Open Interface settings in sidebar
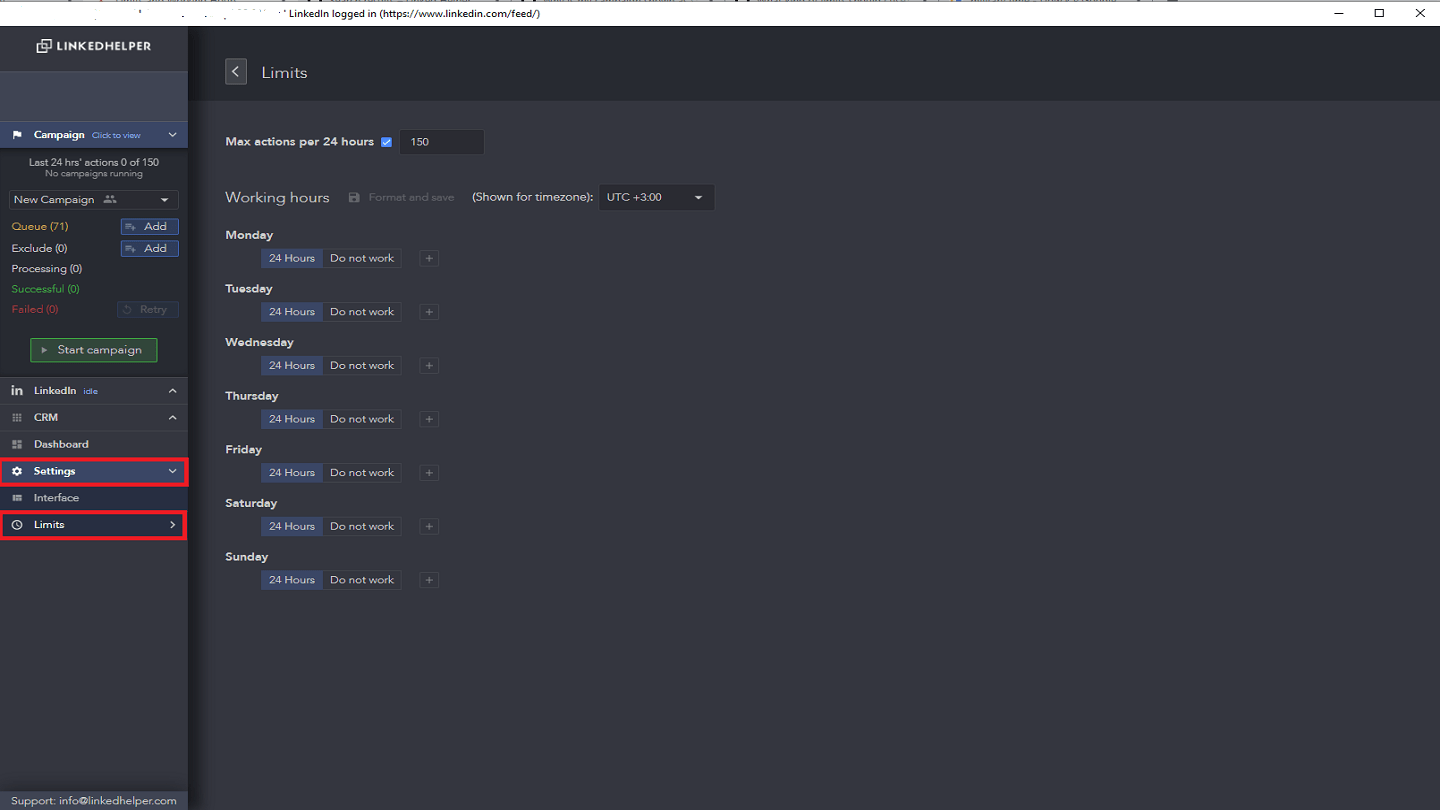 (x=94, y=498)
